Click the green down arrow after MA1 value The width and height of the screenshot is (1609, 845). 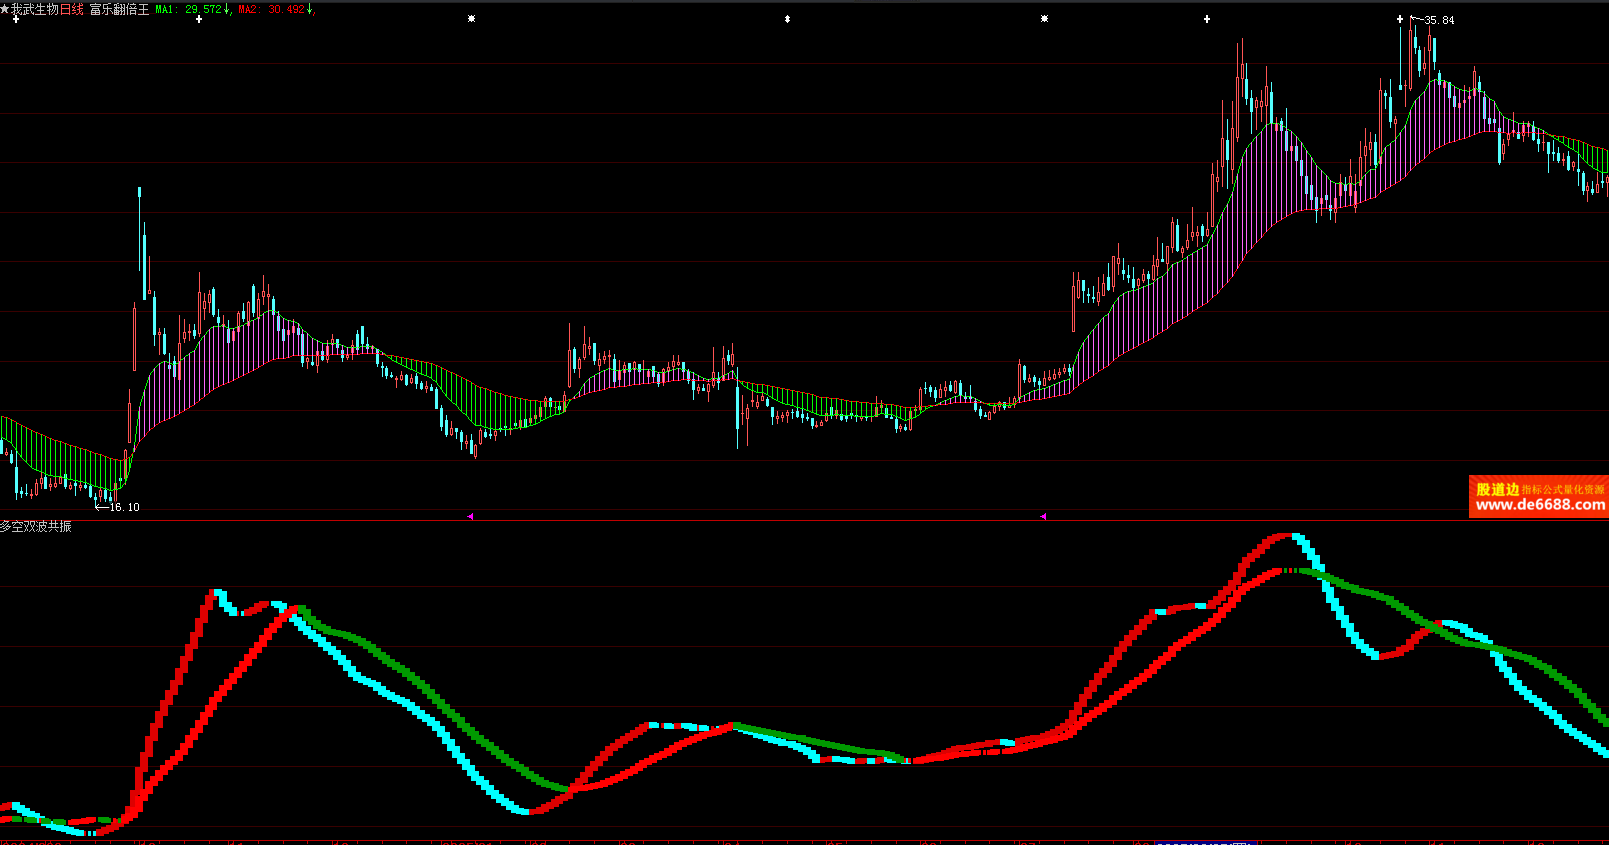pos(227,10)
